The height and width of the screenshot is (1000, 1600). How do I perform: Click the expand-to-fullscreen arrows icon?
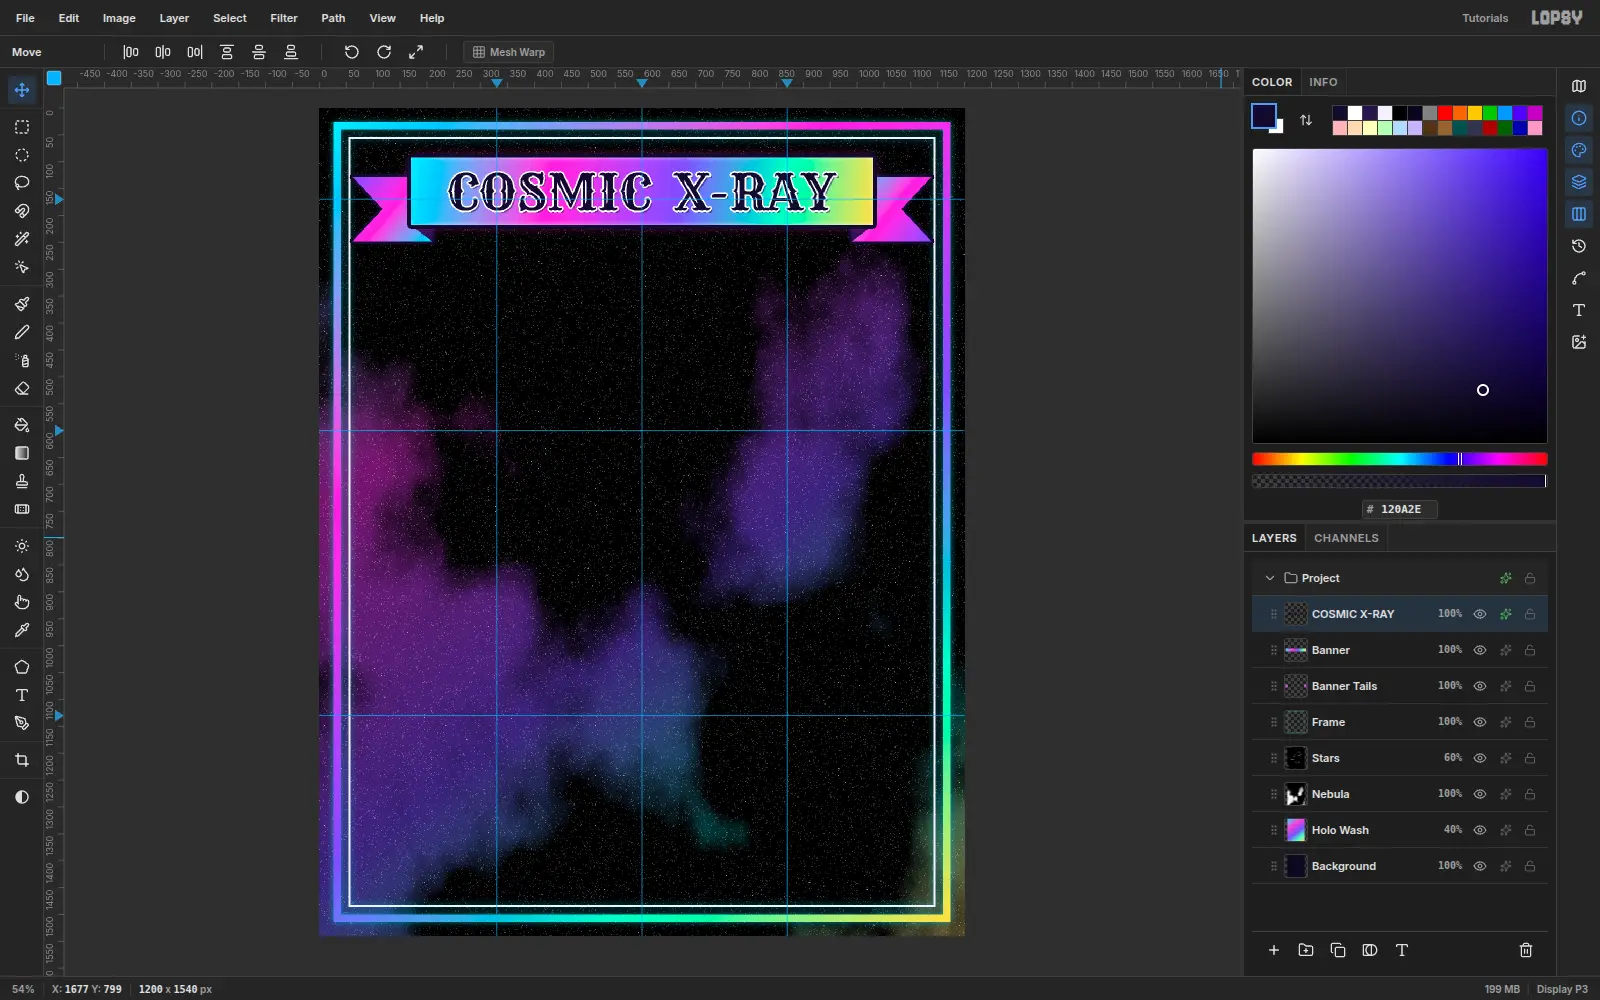pyautogui.click(x=416, y=52)
